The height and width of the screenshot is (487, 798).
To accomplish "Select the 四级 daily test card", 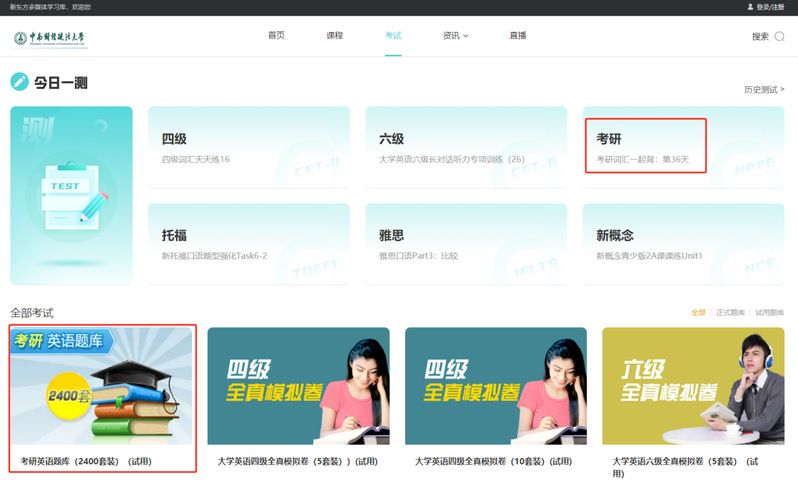I will tap(248, 147).
